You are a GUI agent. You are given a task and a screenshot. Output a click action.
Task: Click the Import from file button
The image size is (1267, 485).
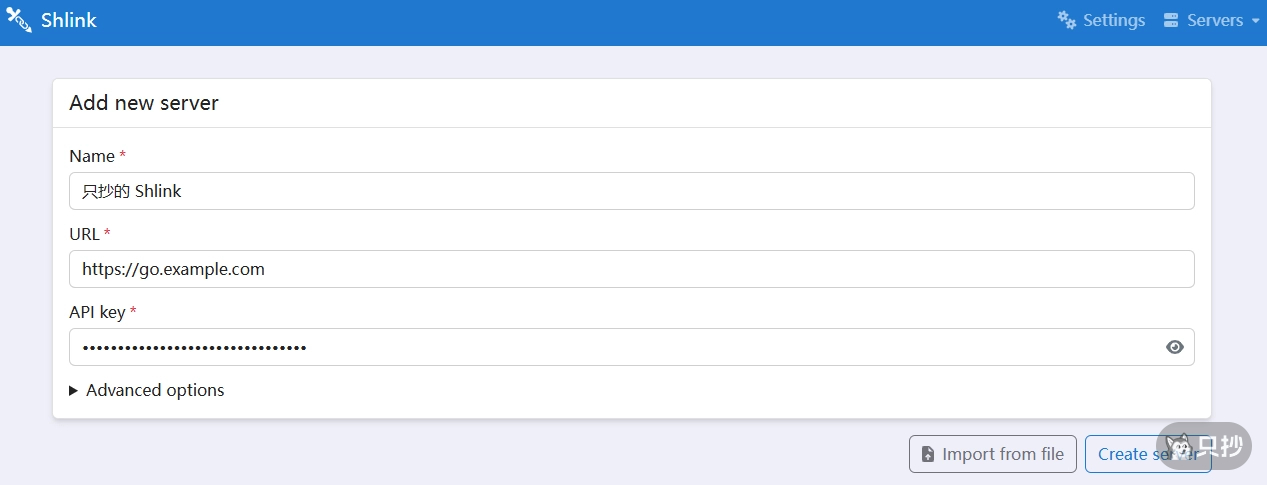tap(992, 454)
